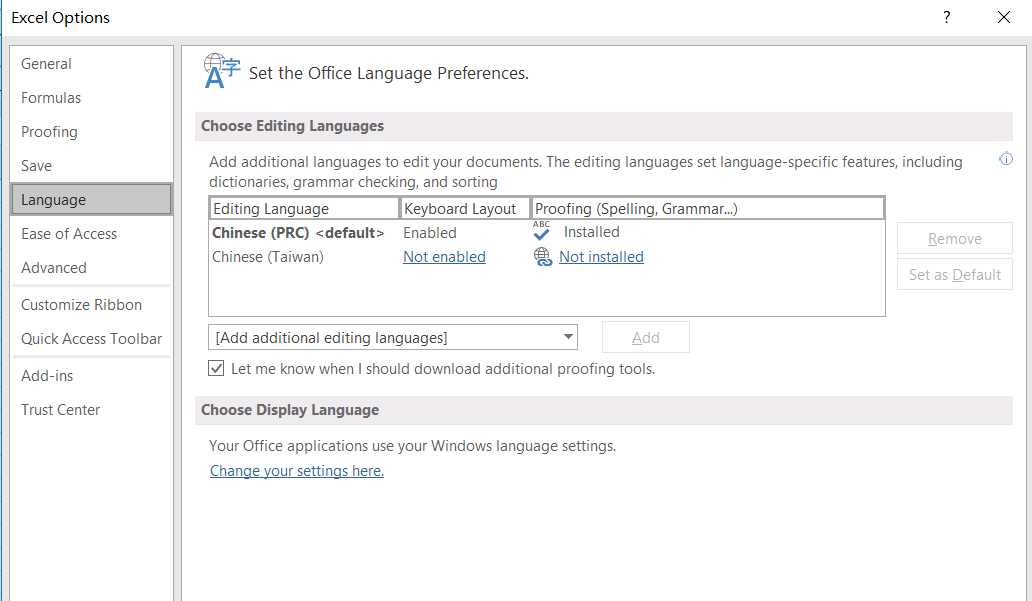Viewport: 1032px width, 601px height.
Task: Click the Enabled keyboard status text
Action: point(430,232)
